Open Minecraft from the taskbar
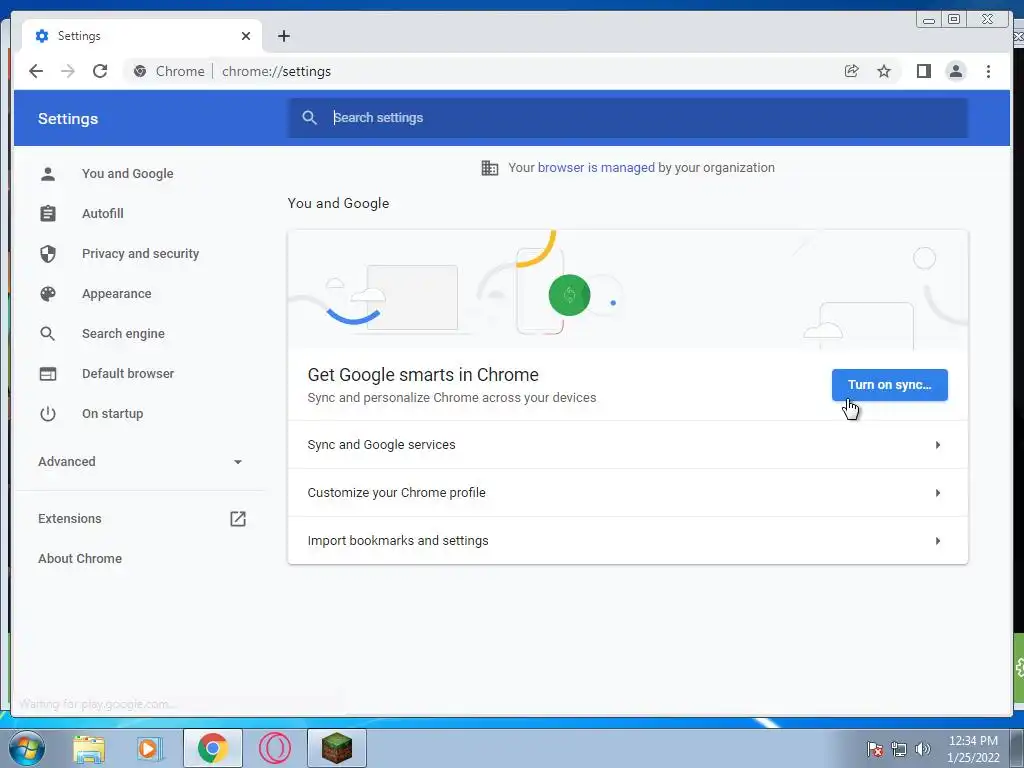The height and width of the screenshot is (768, 1024). [x=337, y=748]
